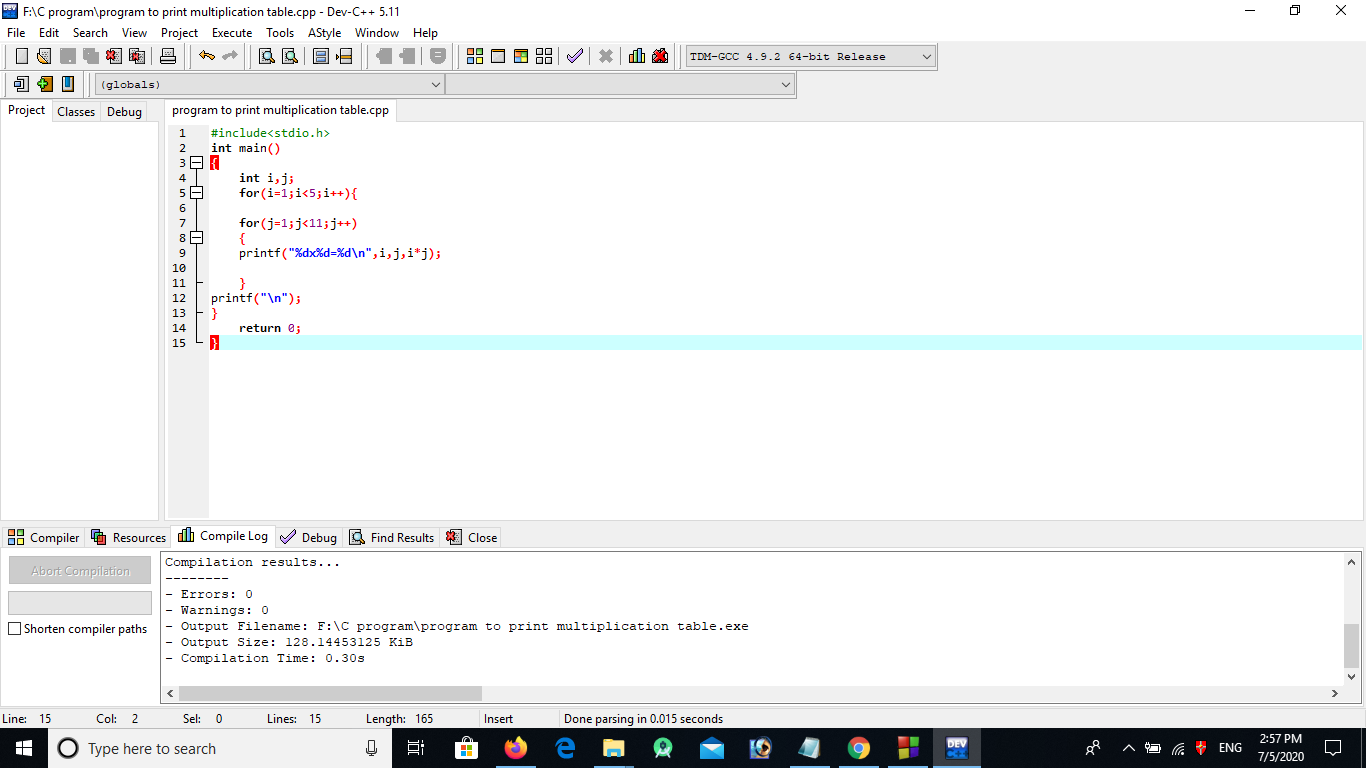Click the Goto Line toolbar icon

[x=344, y=56]
